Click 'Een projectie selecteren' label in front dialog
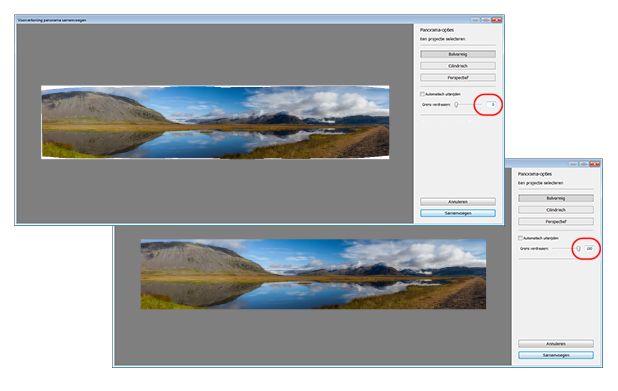Image resolution: width=618 pixels, height=391 pixels. tap(442, 39)
